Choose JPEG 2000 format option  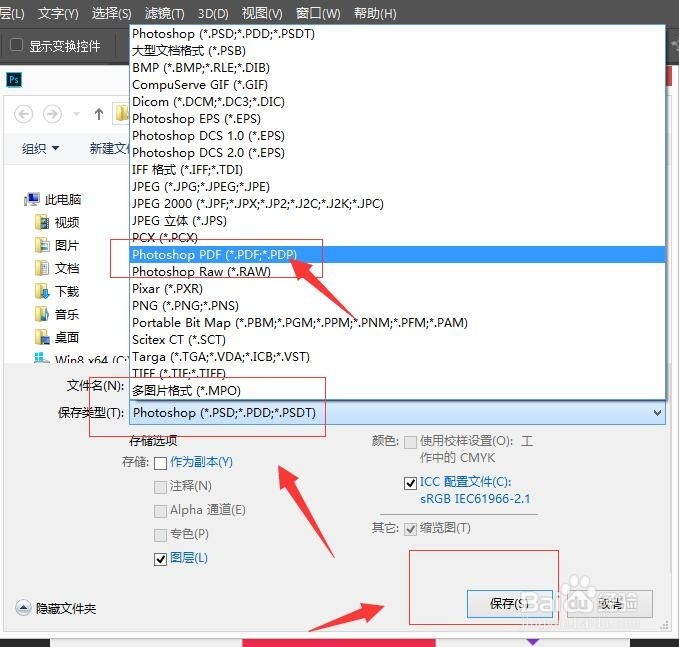[397, 204]
